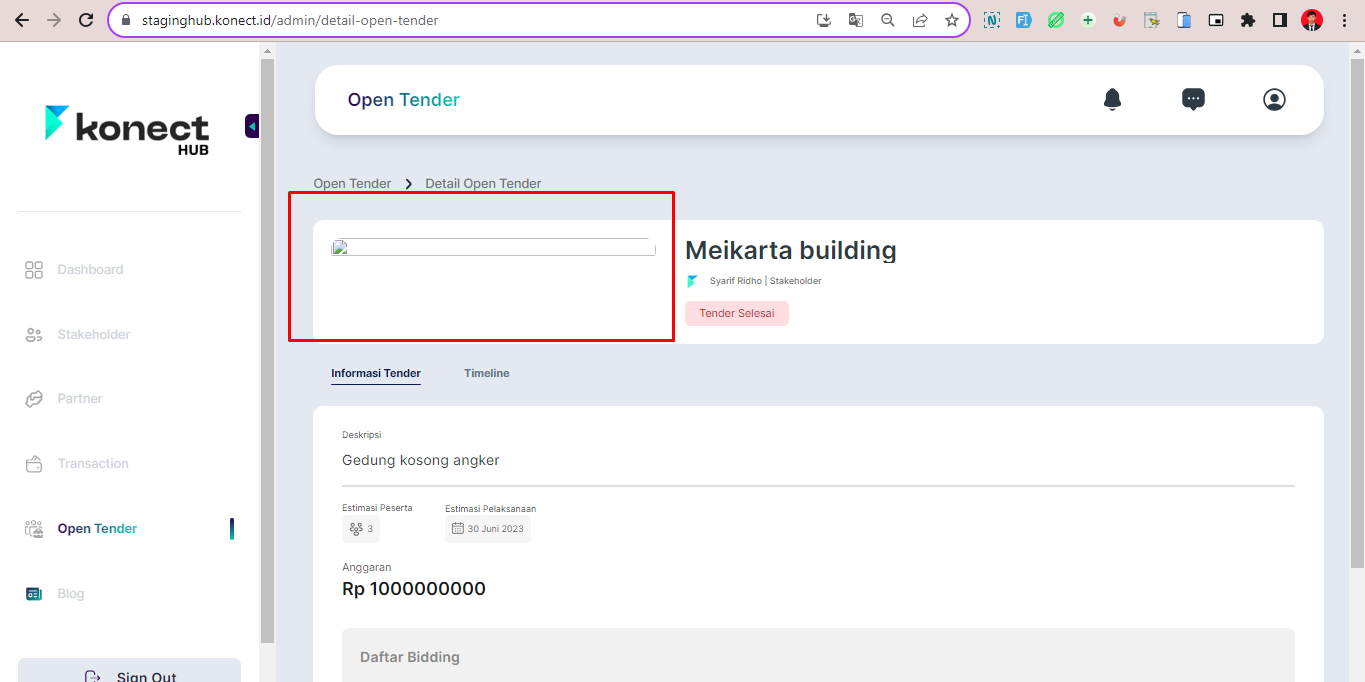
Task: Open the translate page icon
Action: pyautogui.click(x=856, y=20)
